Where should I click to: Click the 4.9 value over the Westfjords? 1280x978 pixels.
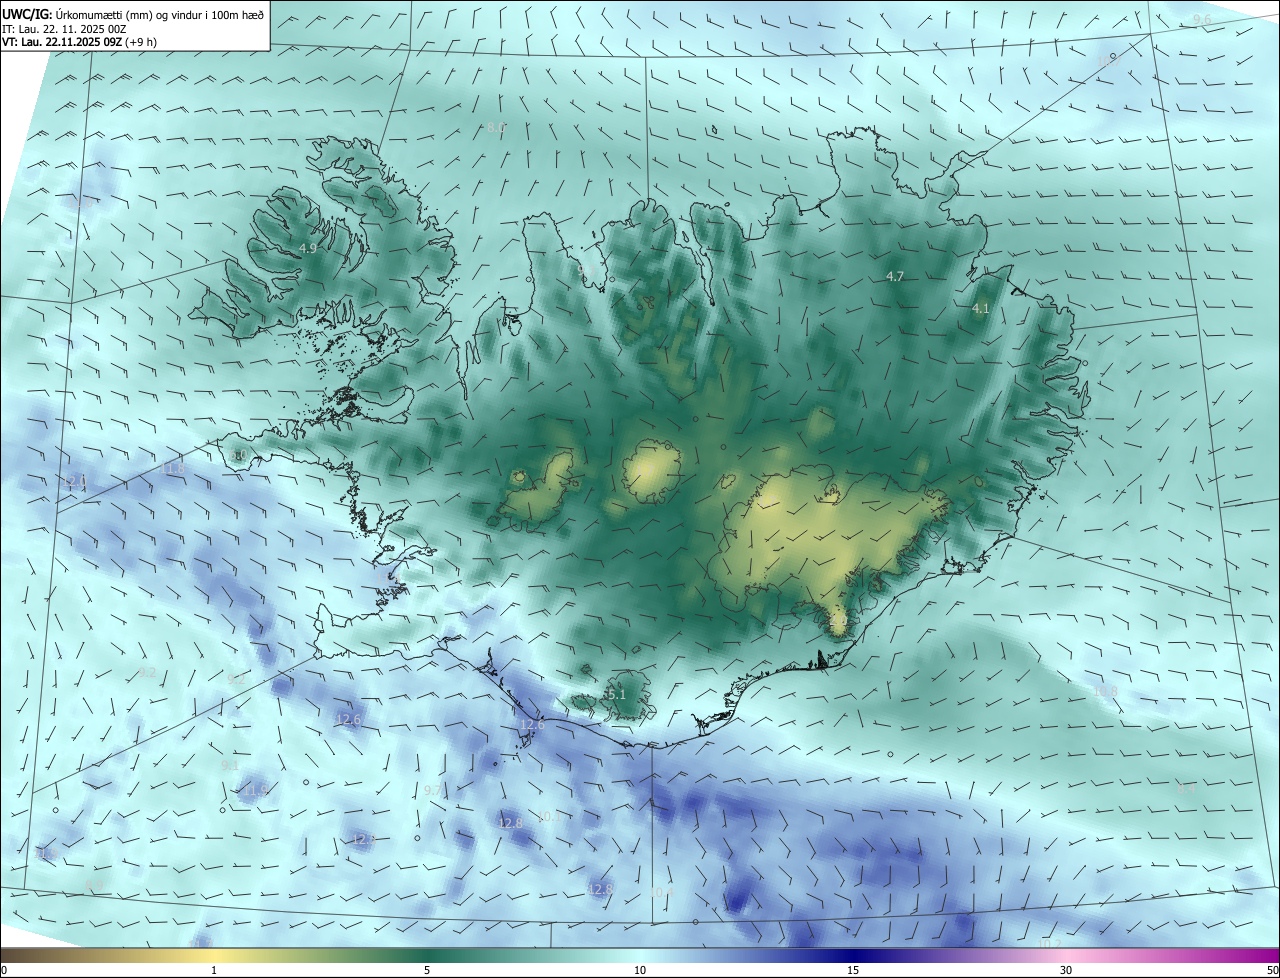(308, 248)
